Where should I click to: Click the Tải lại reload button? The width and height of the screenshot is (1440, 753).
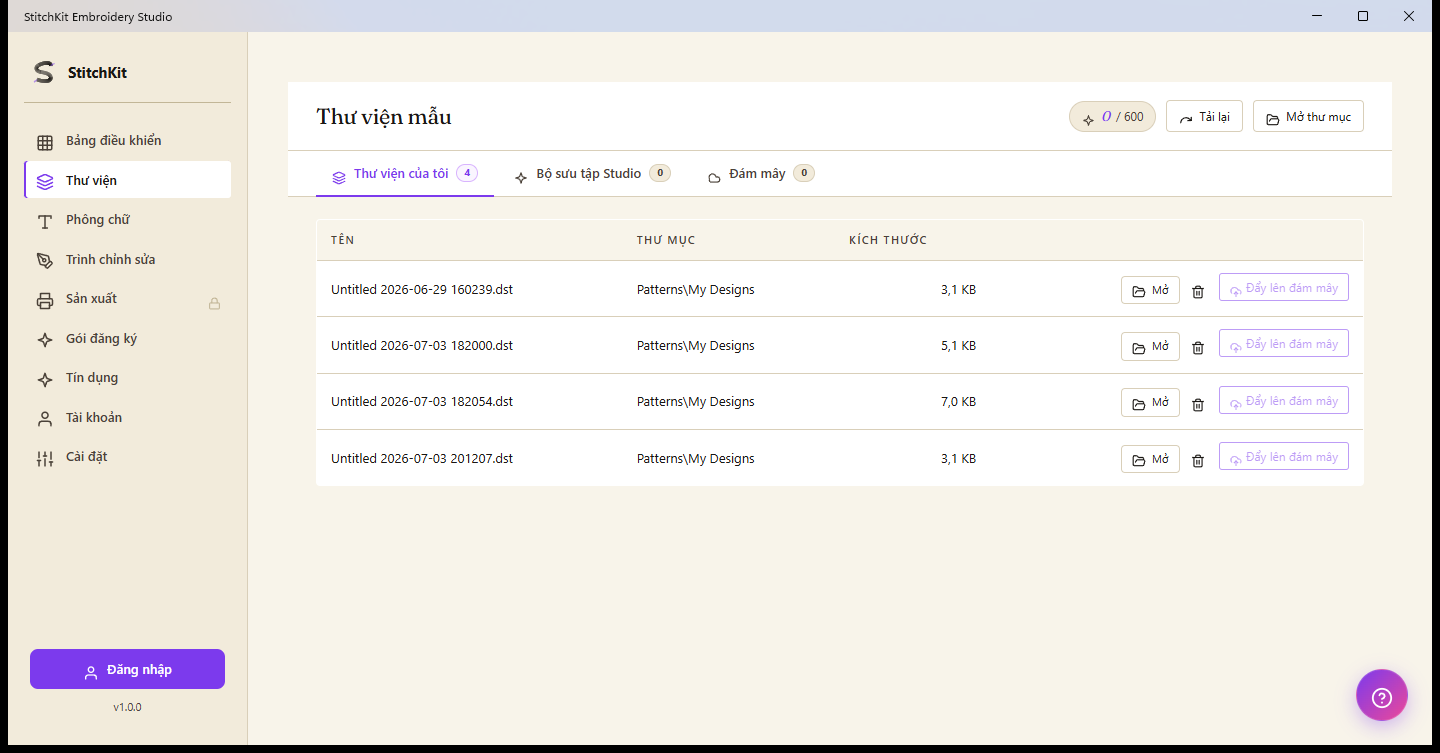[1204, 117]
